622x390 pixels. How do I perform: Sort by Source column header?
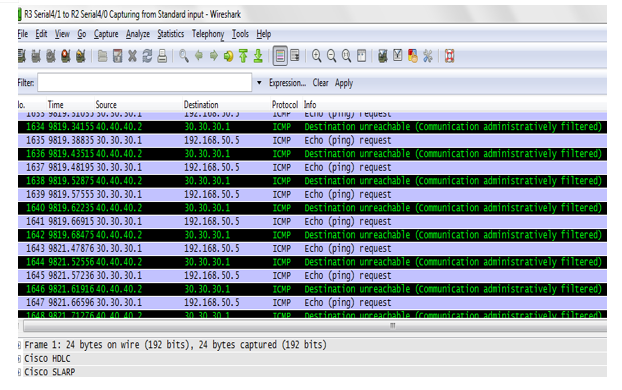[138, 105]
